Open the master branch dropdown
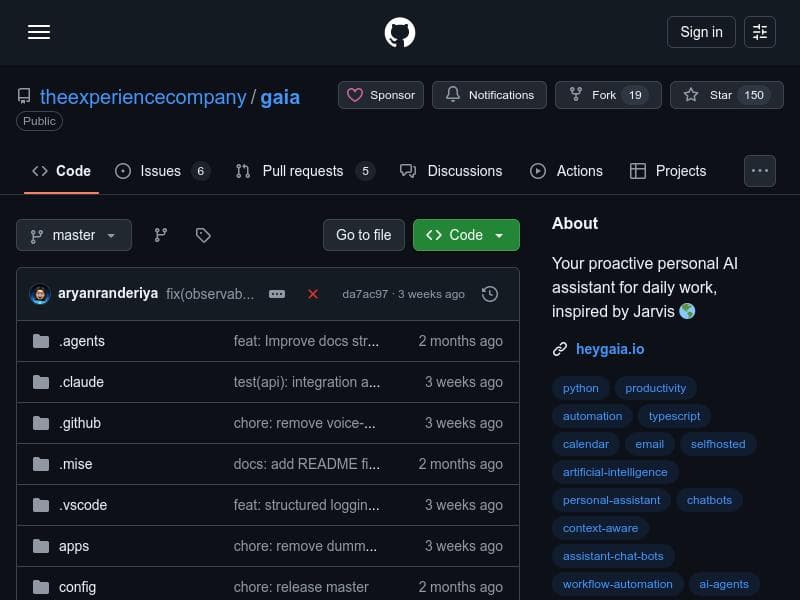Screen dimensions: 800x600 coord(74,235)
